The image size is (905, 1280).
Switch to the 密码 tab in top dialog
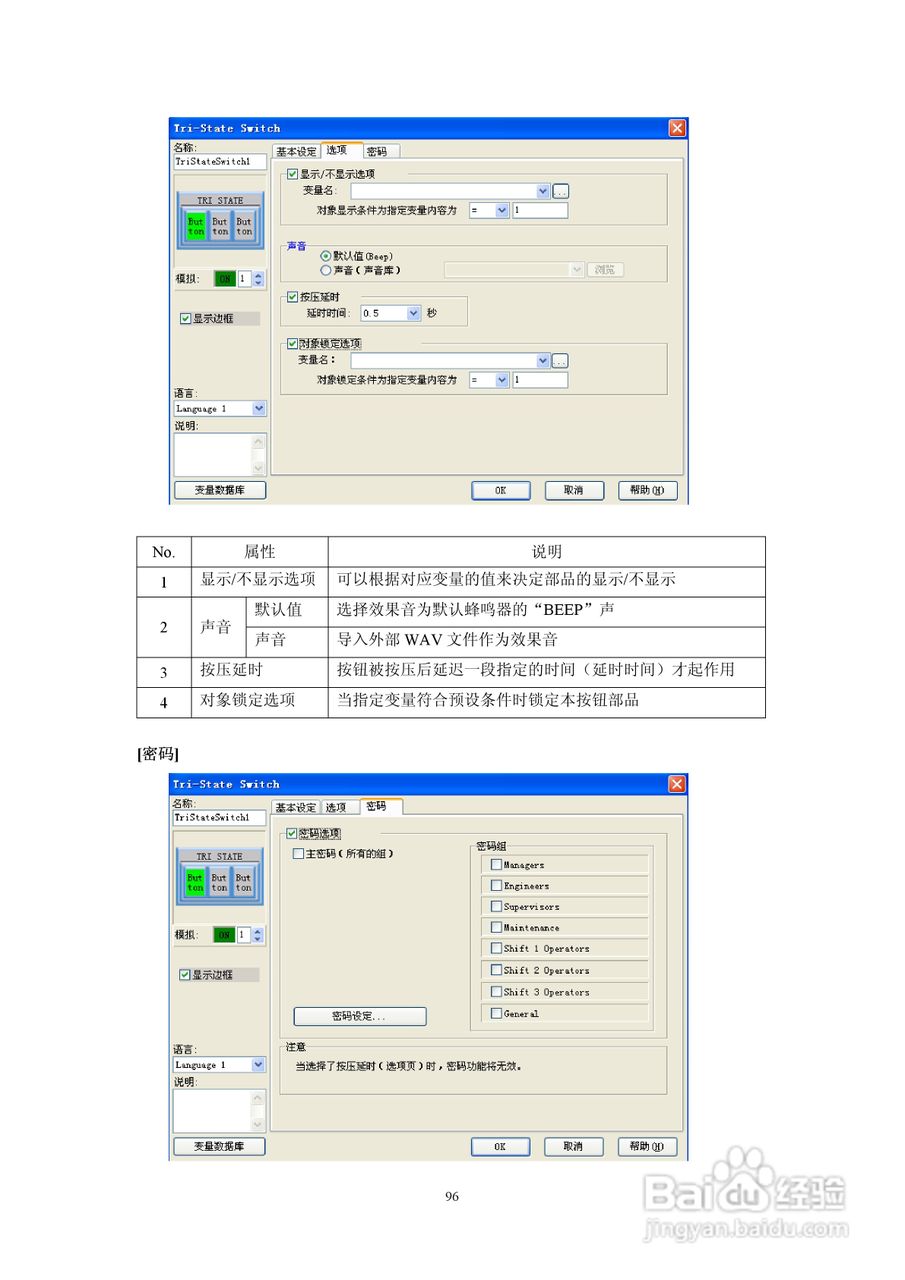[380, 150]
